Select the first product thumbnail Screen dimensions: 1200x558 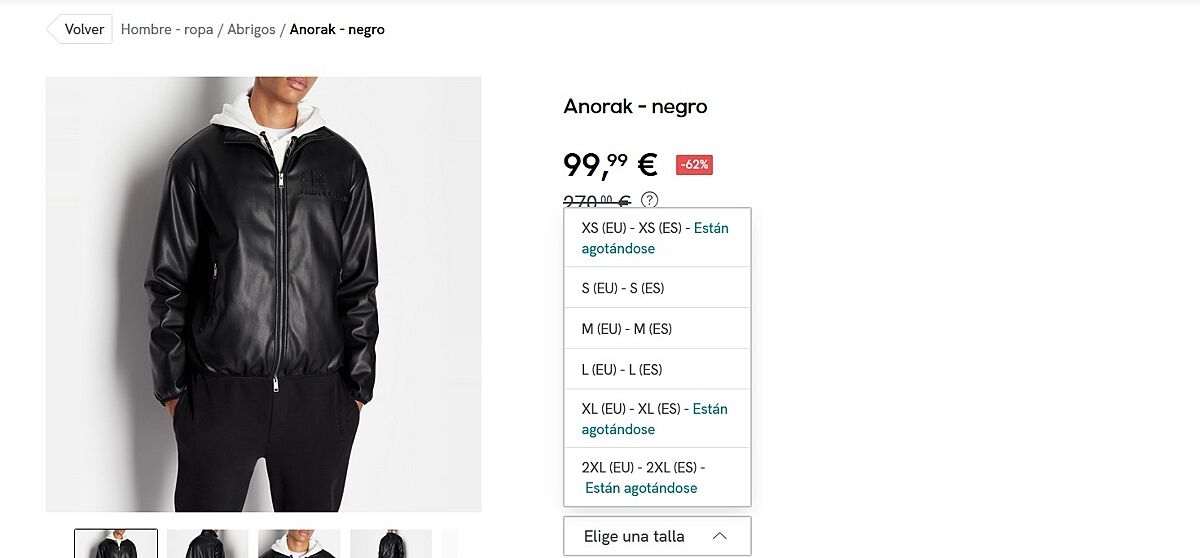point(116,544)
